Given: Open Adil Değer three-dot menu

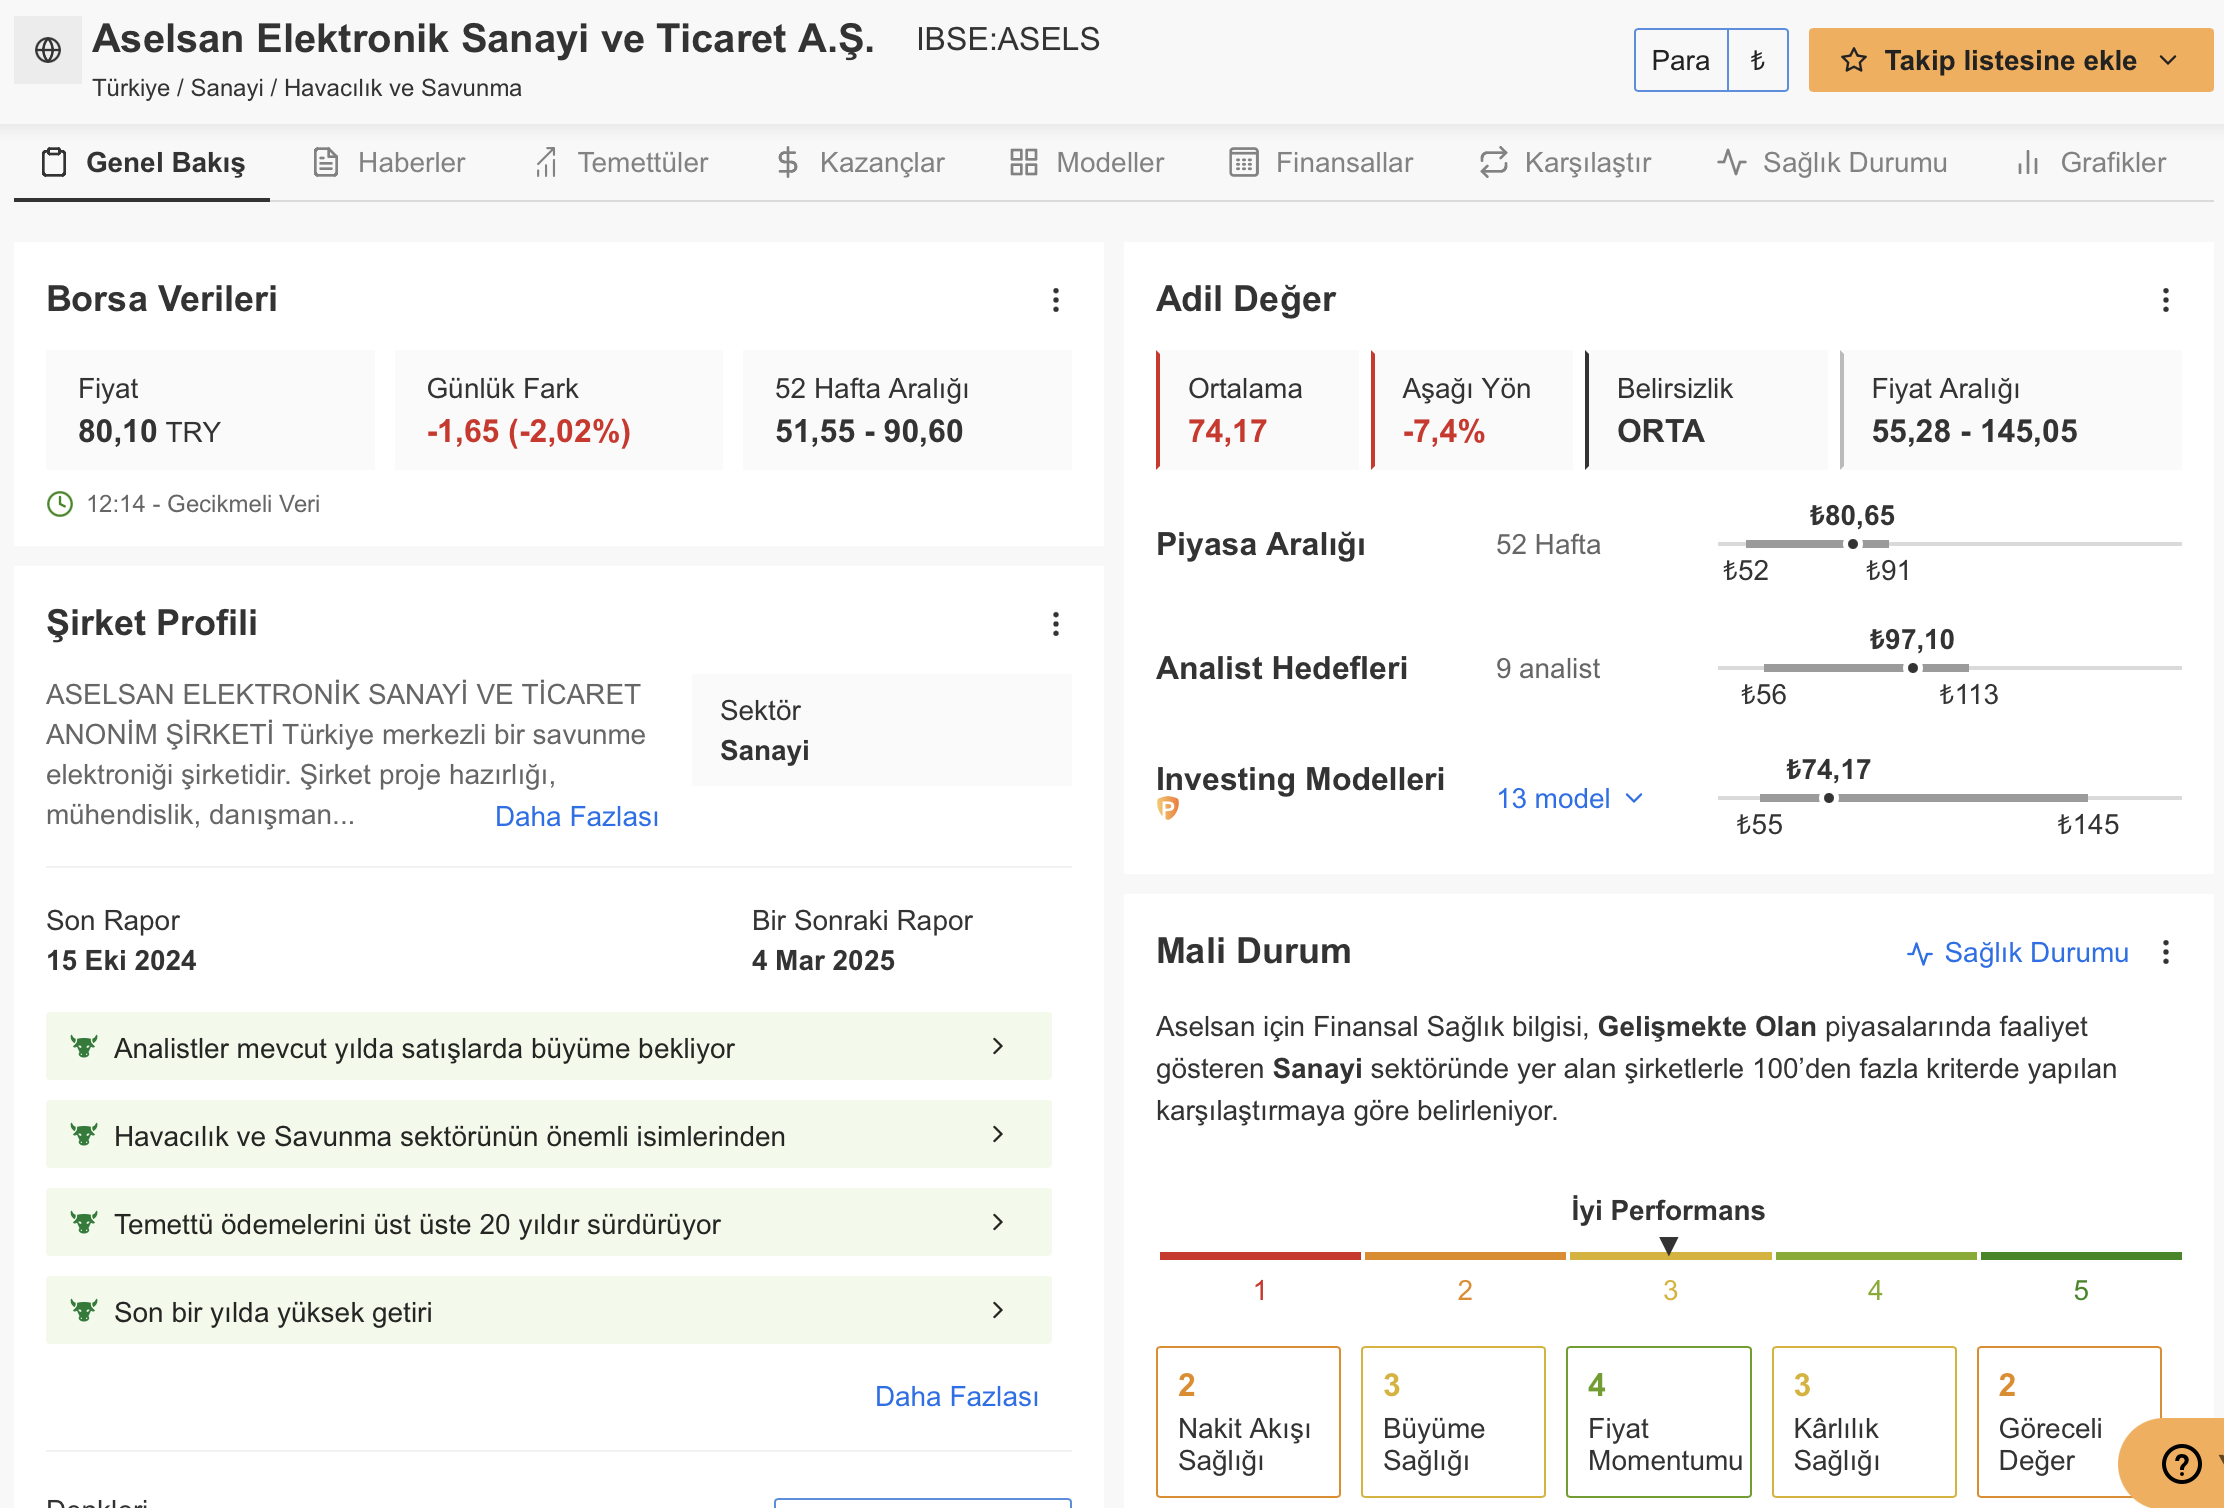Looking at the screenshot, I should 2165,300.
